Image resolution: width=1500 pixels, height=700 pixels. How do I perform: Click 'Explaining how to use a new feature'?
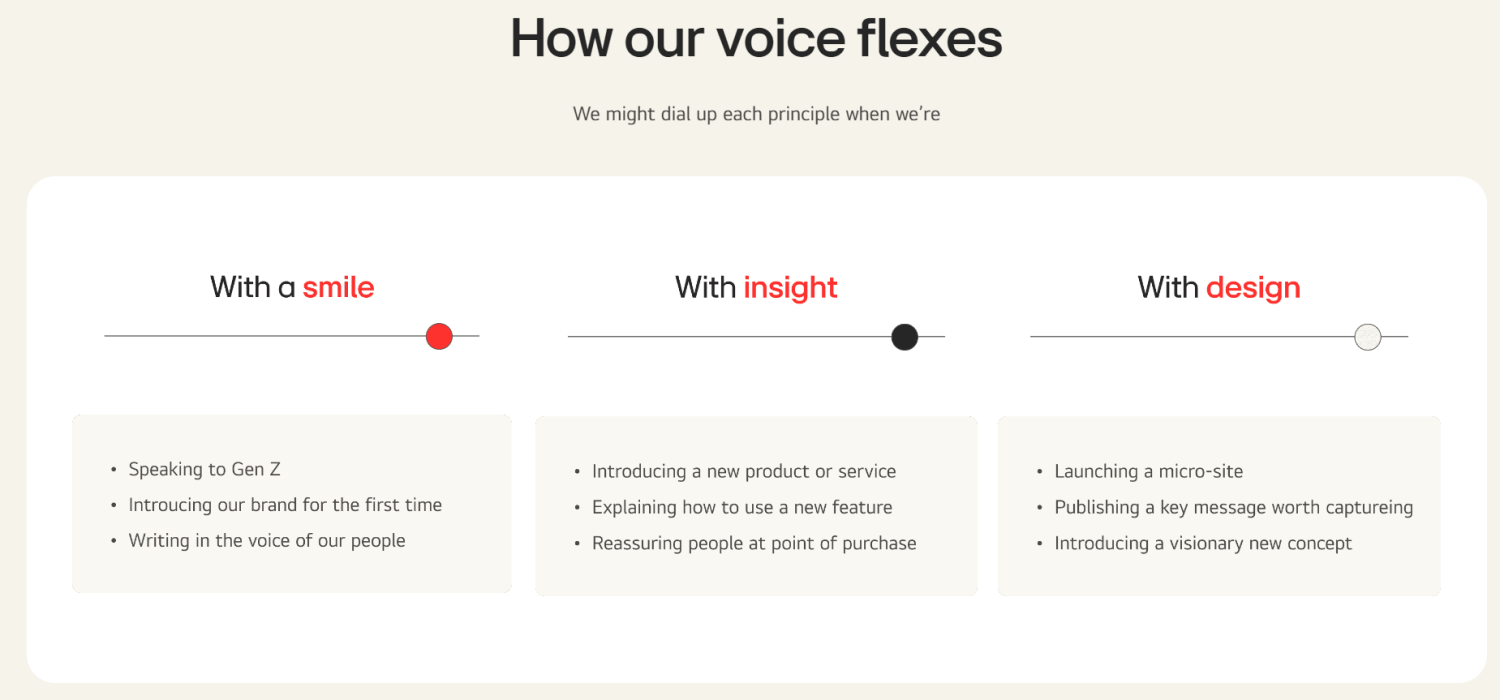(x=742, y=507)
